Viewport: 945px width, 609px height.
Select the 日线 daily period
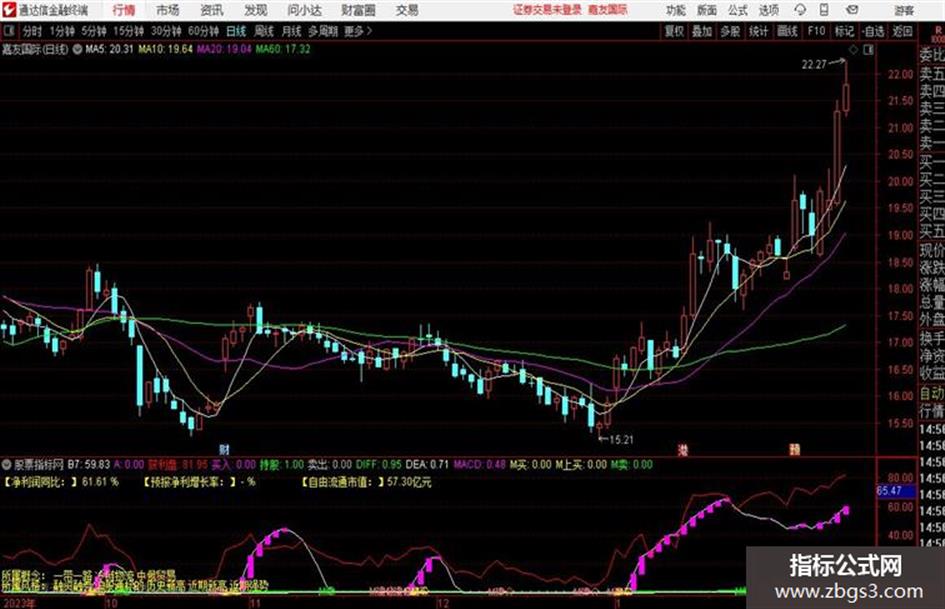pyautogui.click(x=236, y=31)
